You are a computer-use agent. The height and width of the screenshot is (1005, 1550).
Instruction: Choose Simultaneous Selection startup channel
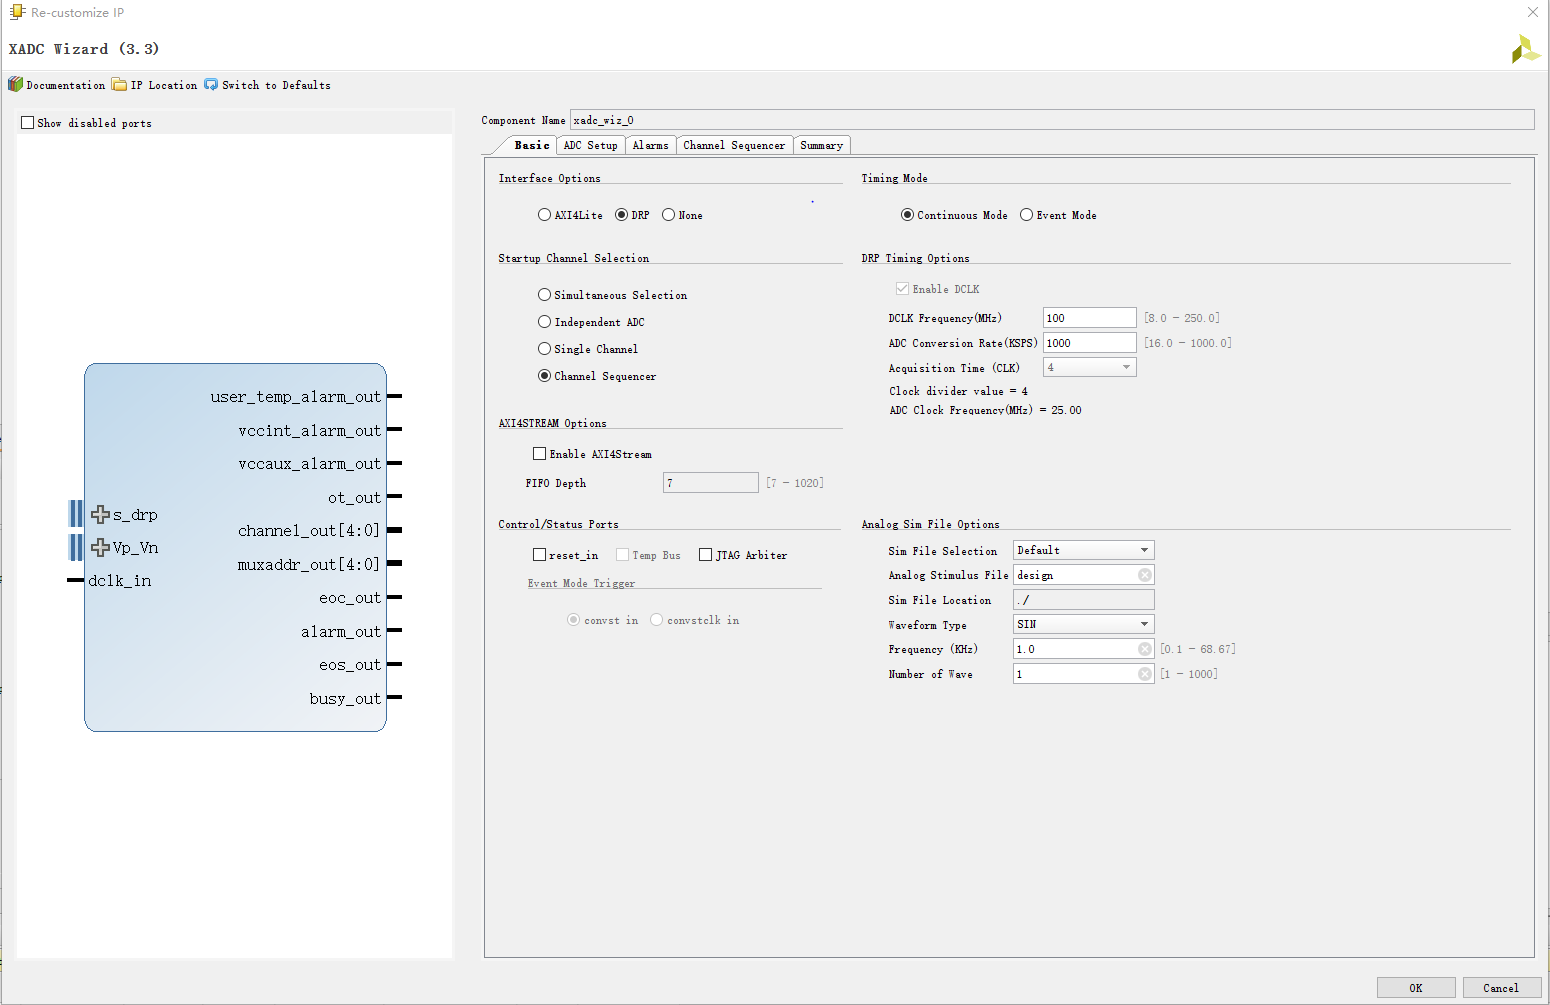(544, 295)
